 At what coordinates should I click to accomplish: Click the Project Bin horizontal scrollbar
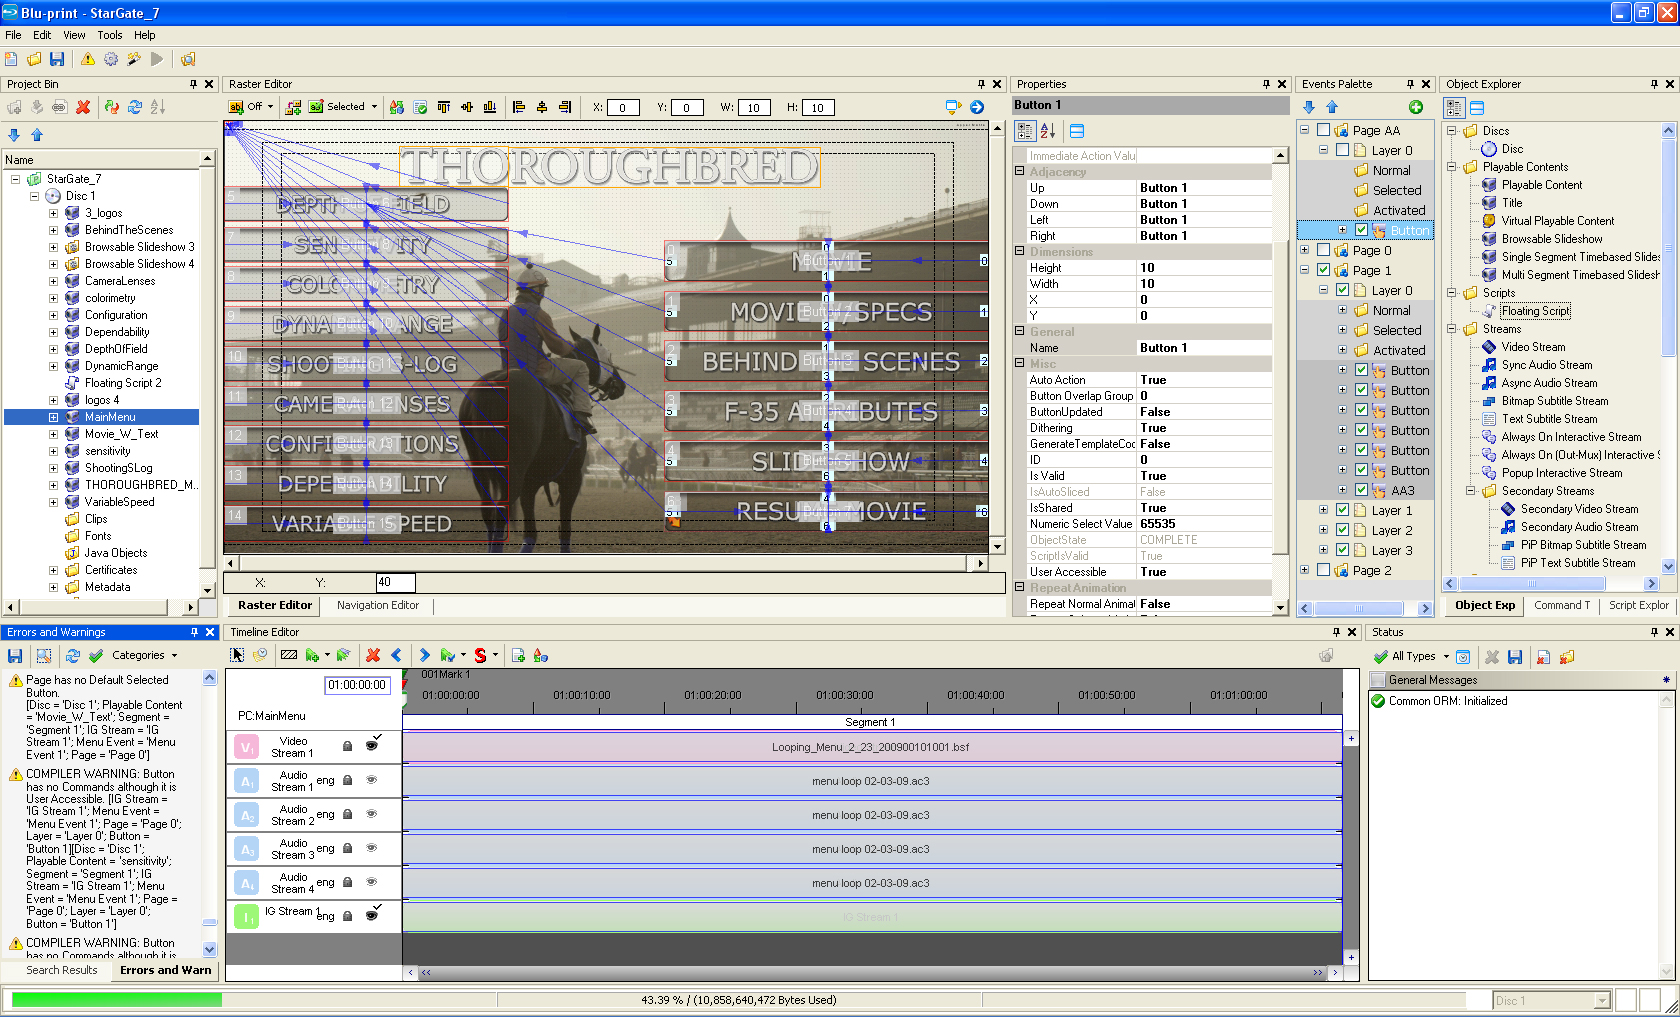[x=100, y=607]
